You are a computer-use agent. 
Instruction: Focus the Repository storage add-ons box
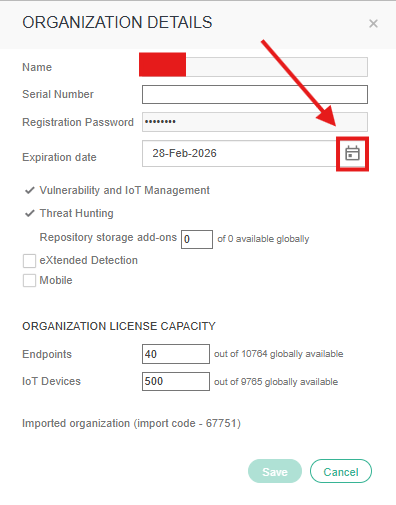pyautogui.click(x=197, y=239)
